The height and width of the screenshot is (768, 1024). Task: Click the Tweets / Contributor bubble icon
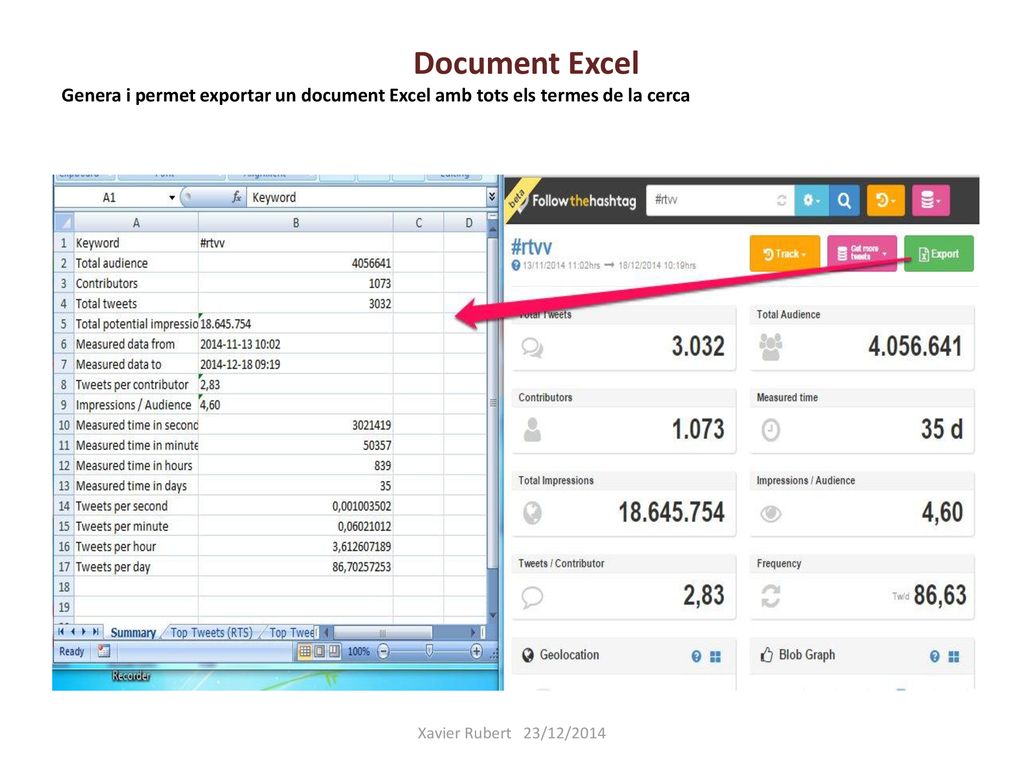(532, 597)
